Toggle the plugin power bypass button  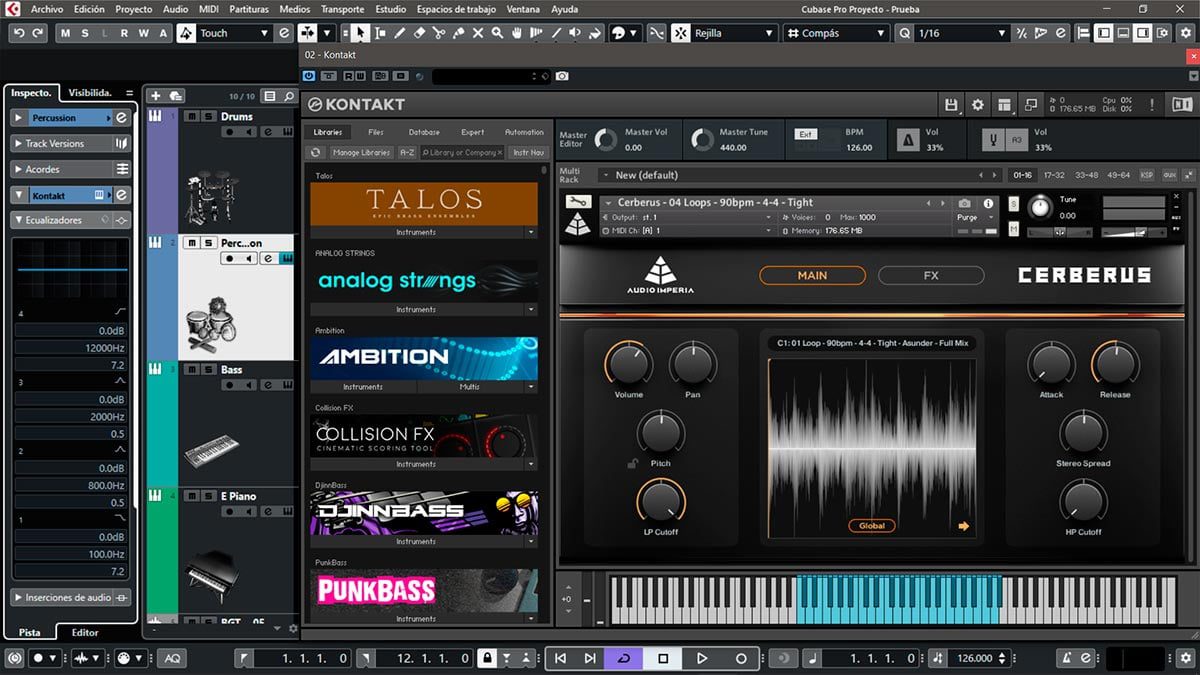point(308,76)
